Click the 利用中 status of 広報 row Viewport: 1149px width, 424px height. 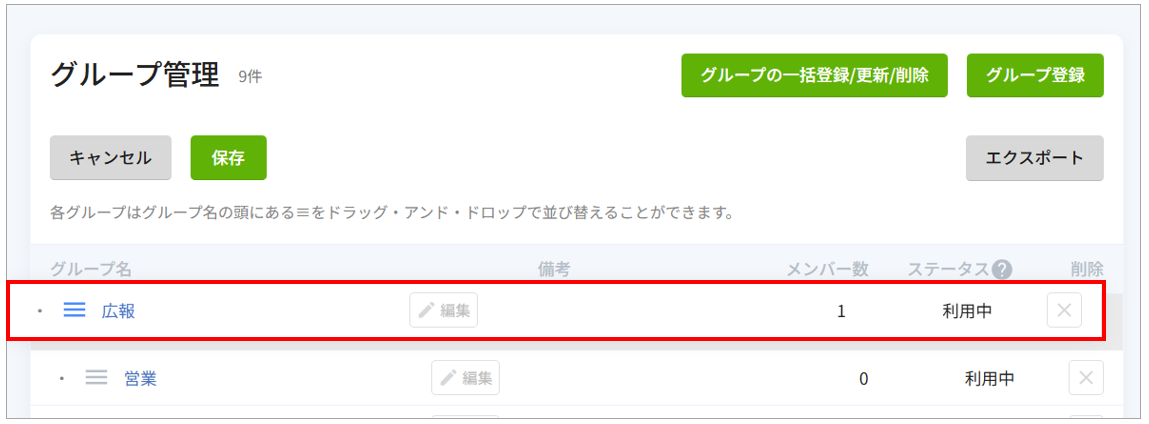tap(967, 311)
